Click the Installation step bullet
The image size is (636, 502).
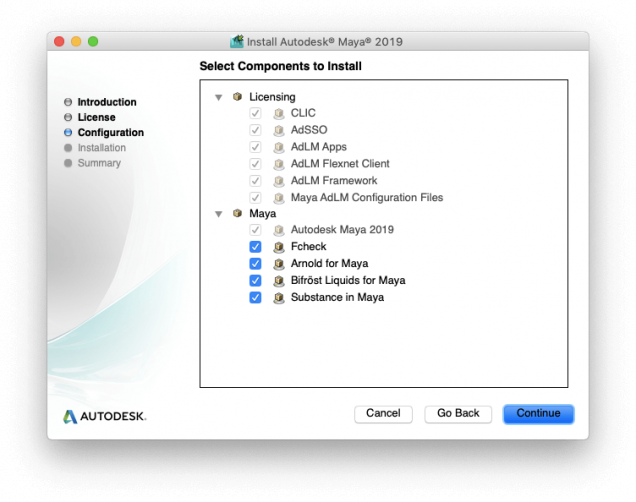tap(68, 148)
